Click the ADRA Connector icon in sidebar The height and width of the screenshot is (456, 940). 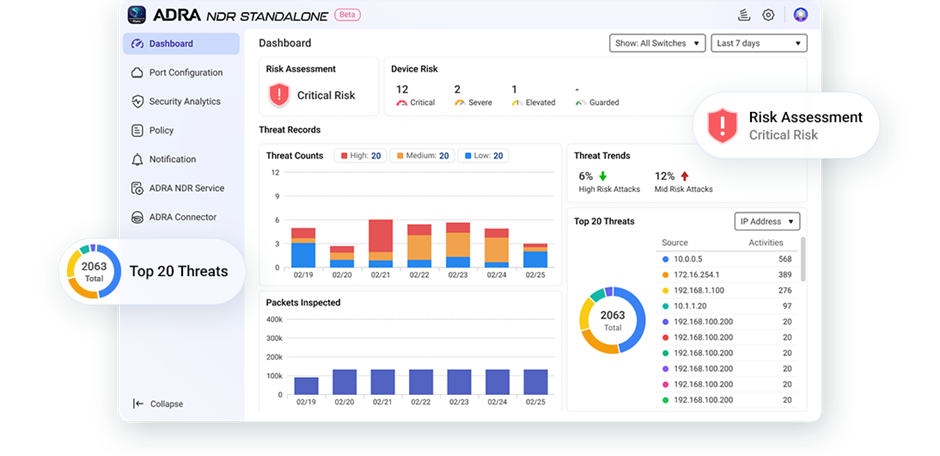(138, 217)
